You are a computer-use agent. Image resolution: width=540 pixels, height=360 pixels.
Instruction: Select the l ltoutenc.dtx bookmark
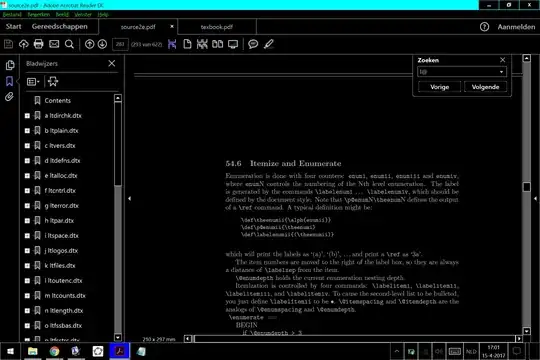(x=63, y=281)
